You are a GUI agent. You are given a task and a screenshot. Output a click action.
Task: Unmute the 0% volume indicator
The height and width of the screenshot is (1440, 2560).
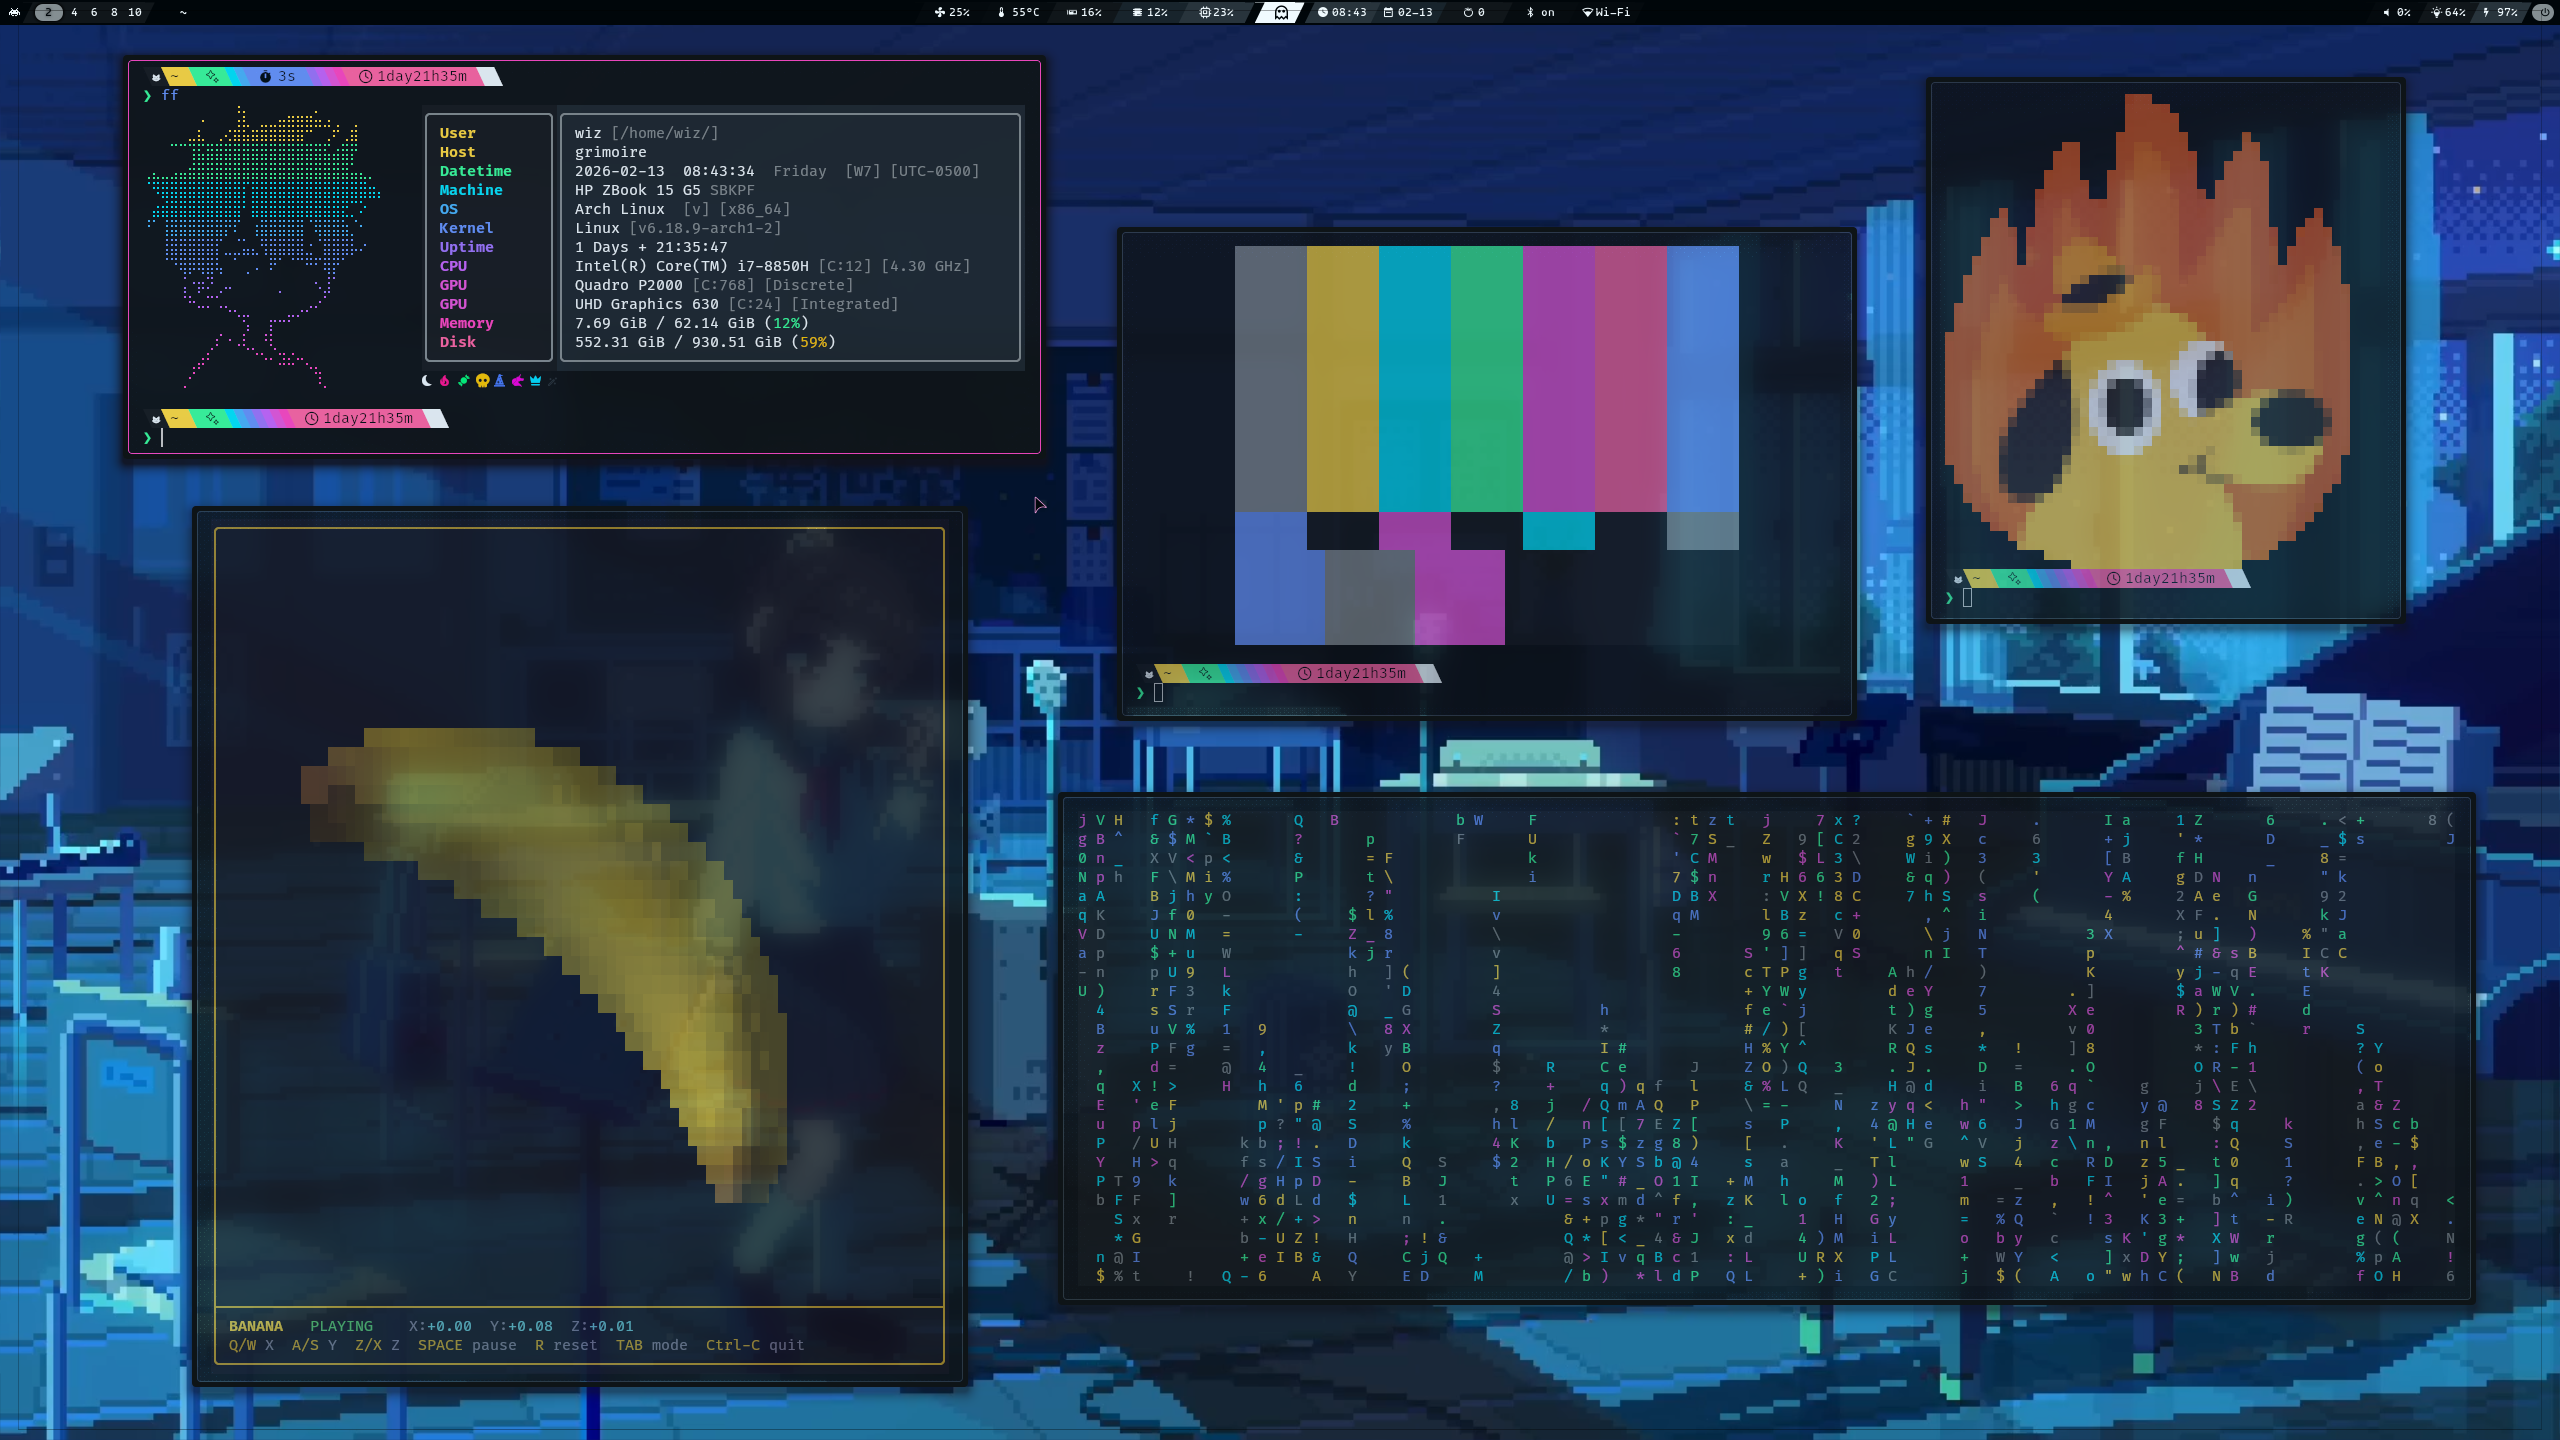click(2397, 13)
